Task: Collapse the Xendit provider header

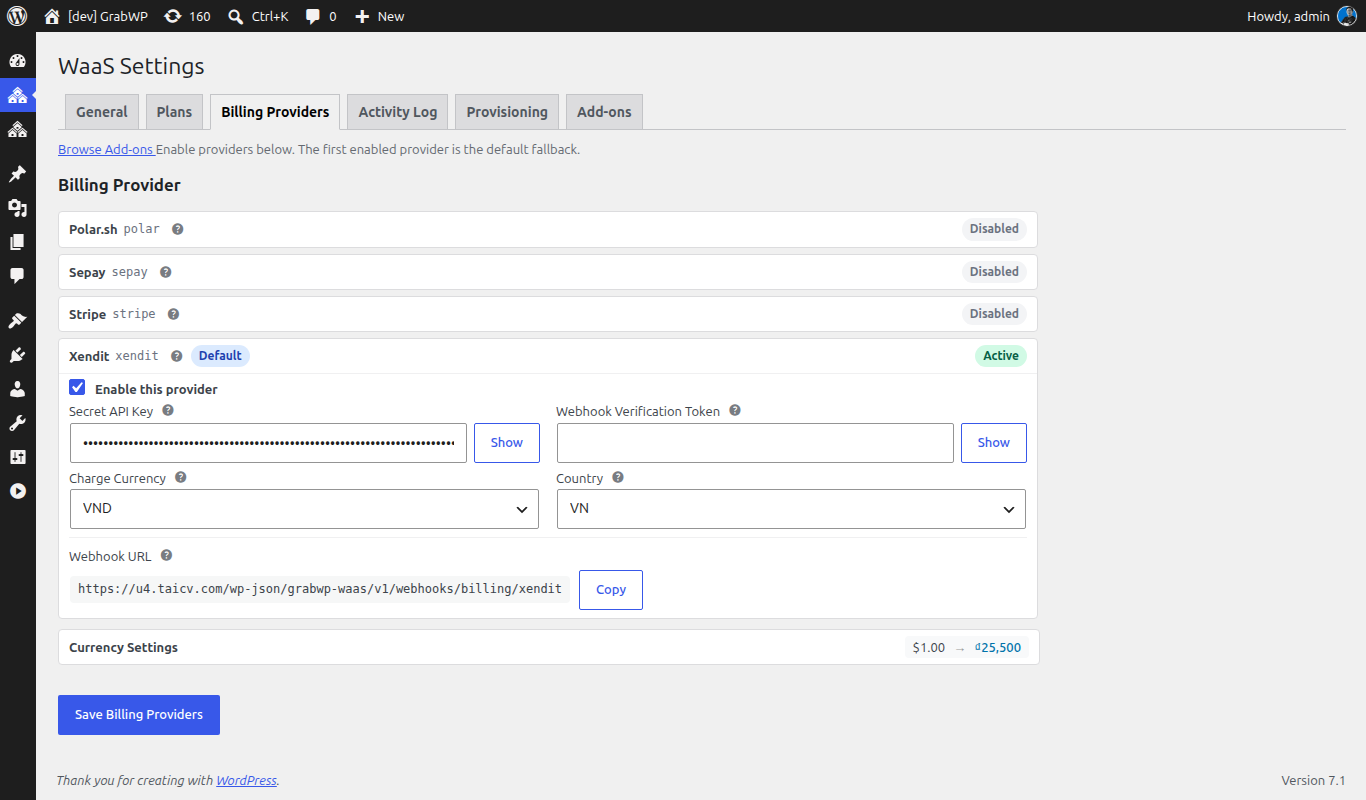Action: [x=548, y=356]
